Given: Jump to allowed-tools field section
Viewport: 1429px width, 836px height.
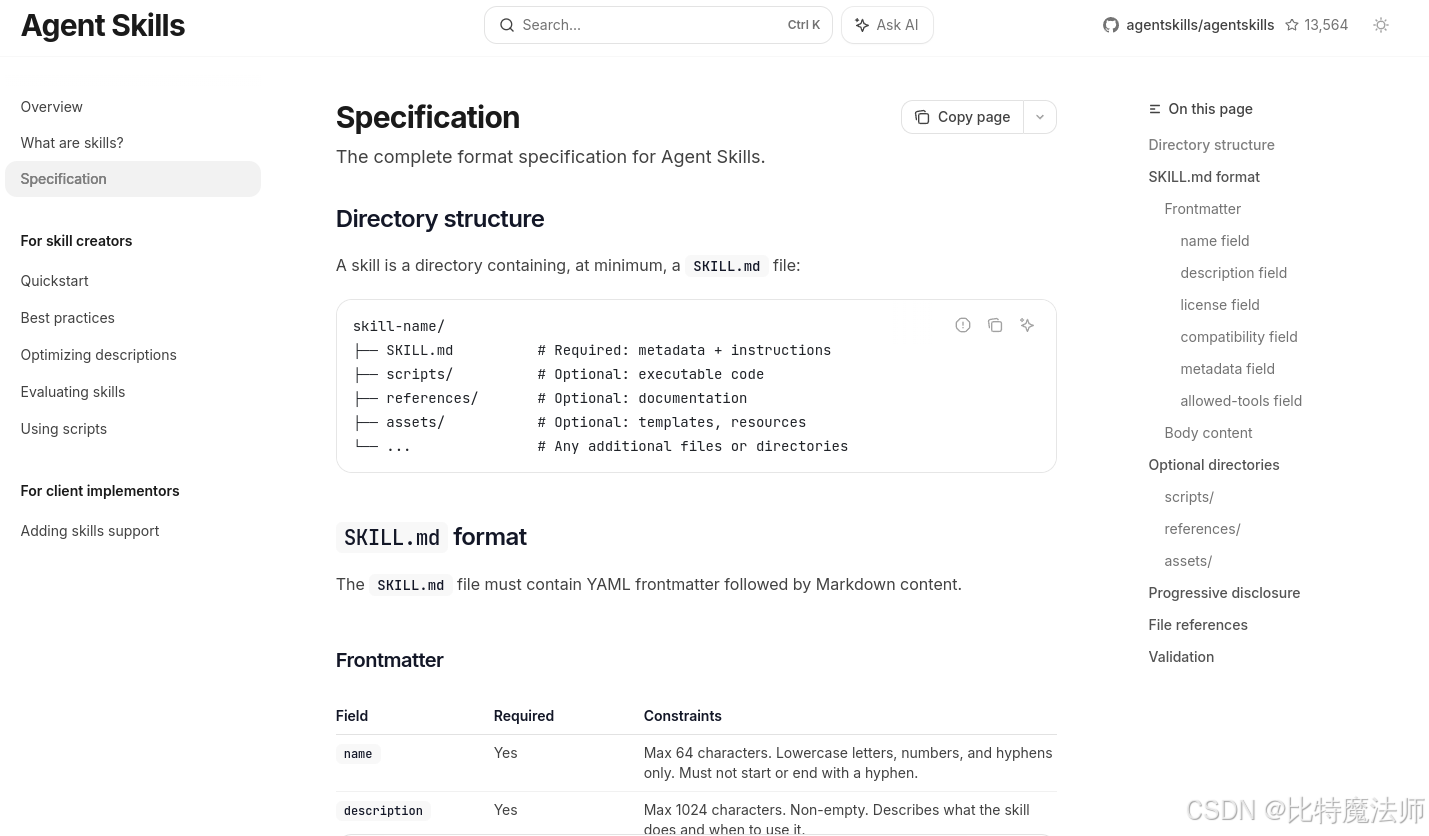Looking at the screenshot, I should (x=1241, y=401).
